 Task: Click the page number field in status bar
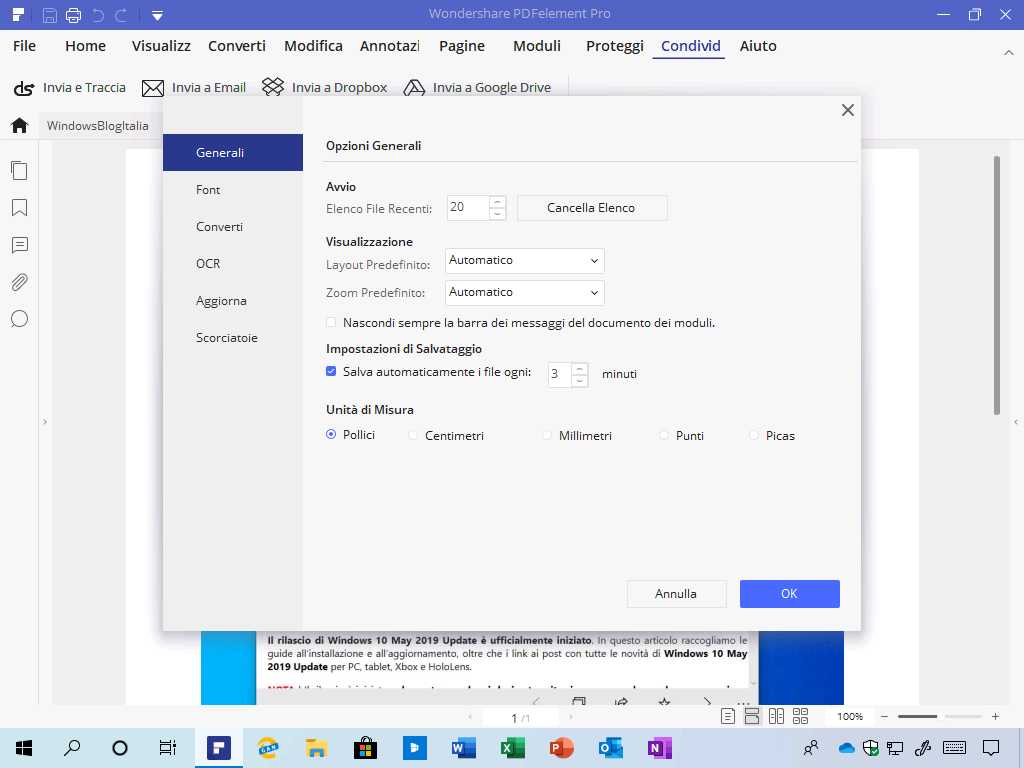(x=520, y=718)
